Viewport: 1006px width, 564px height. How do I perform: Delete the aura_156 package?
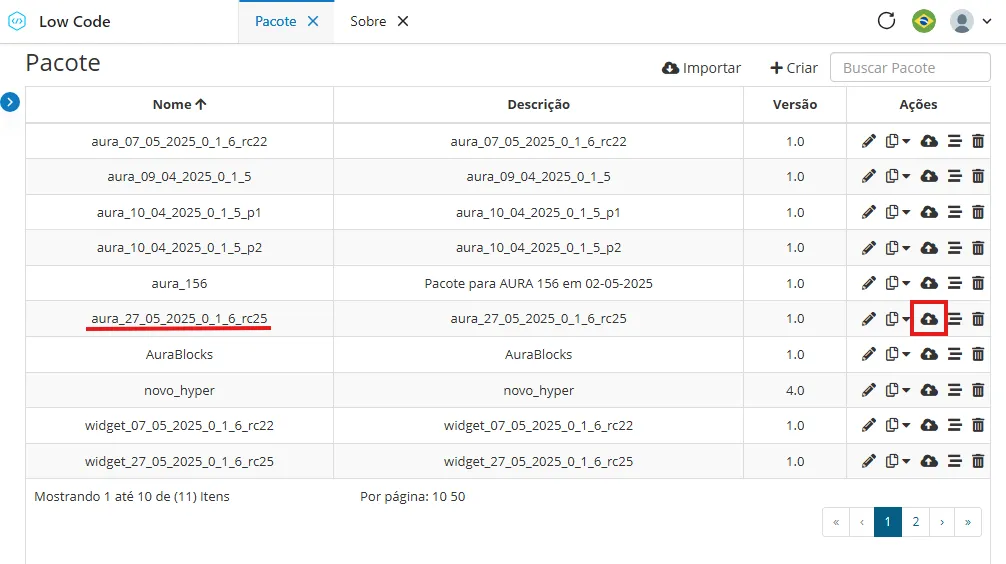[978, 283]
